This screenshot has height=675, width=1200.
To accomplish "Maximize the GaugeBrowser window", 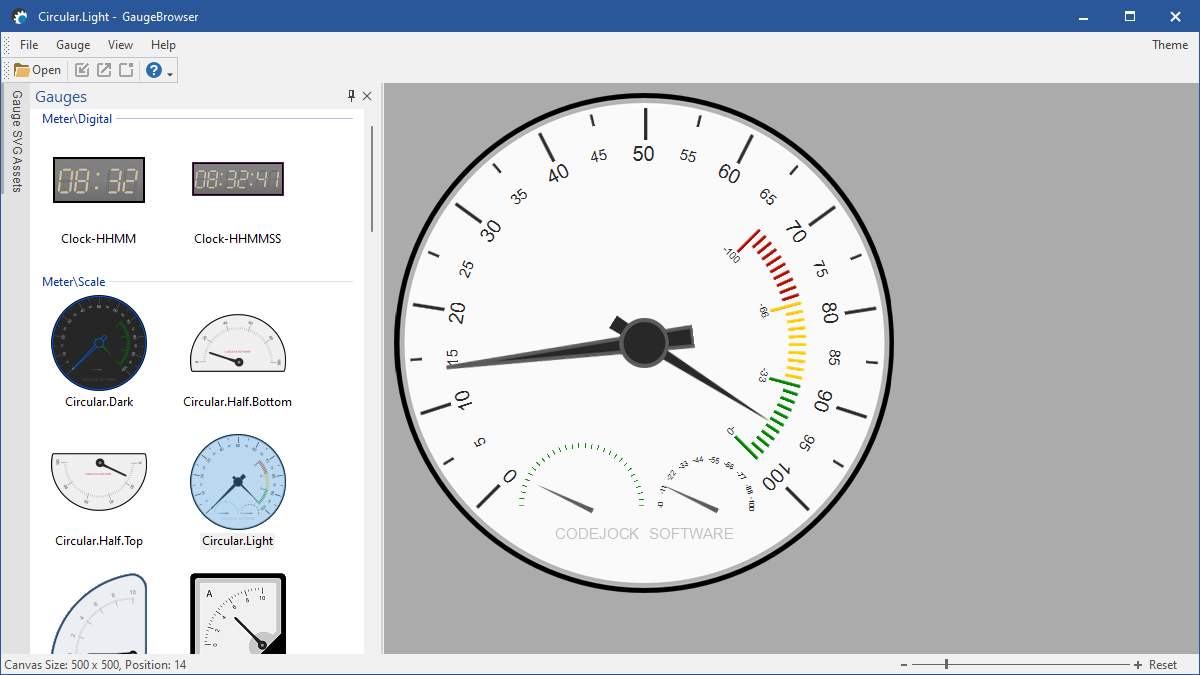I will (1130, 16).
